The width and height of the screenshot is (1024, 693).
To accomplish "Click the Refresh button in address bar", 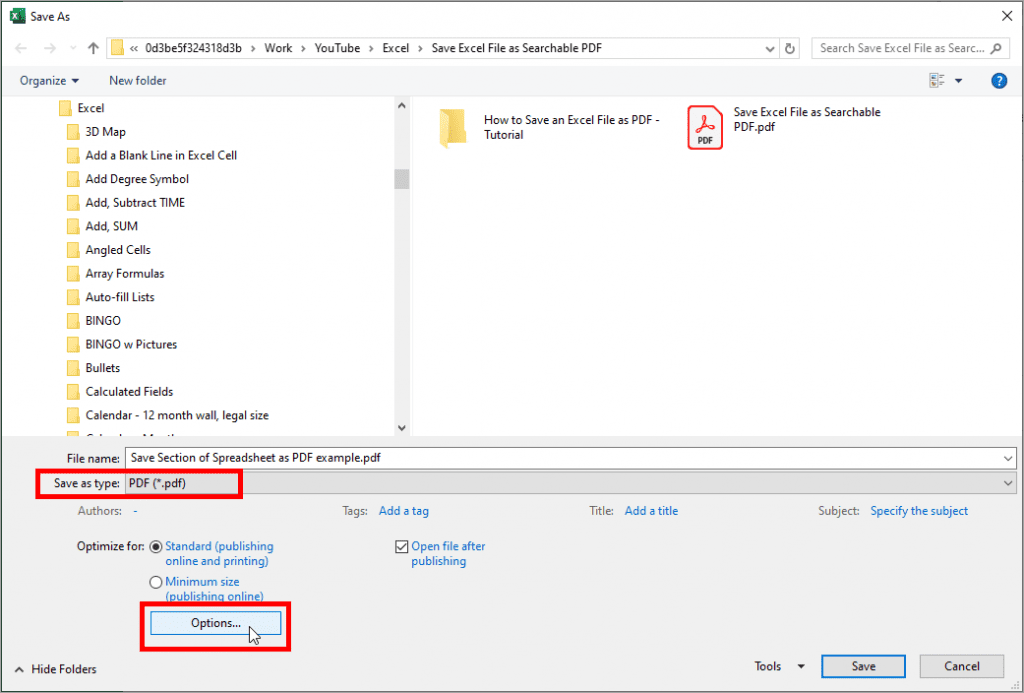I will 790,48.
